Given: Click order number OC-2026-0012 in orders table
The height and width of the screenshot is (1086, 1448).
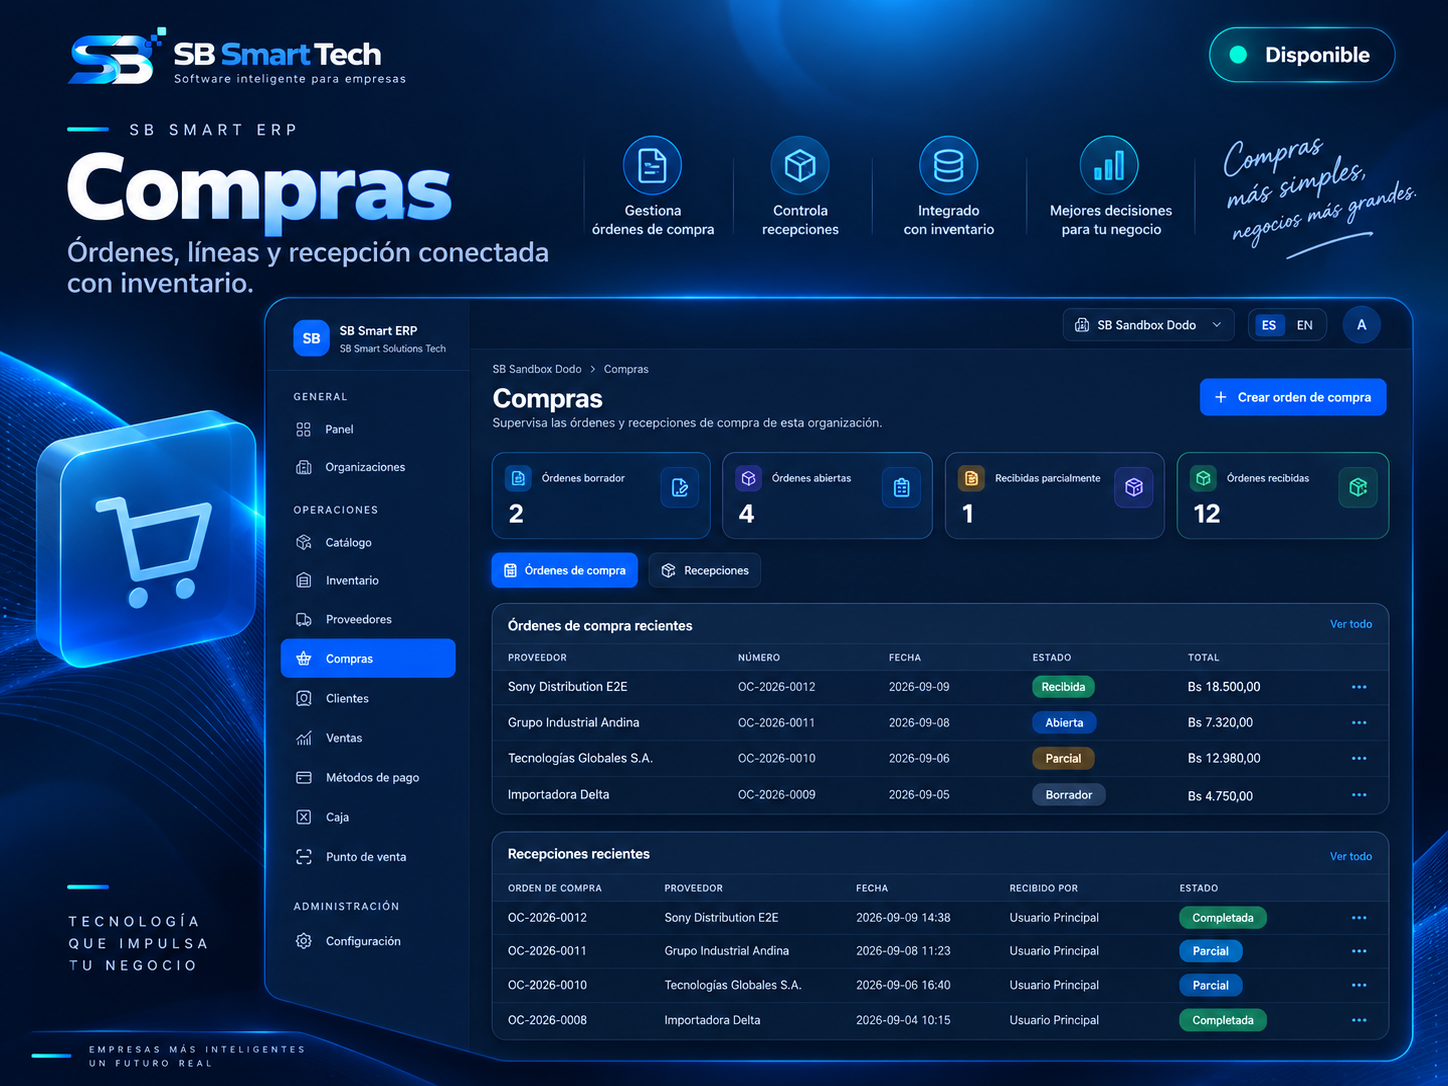Looking at the screenshot, I should click(776, 687).
